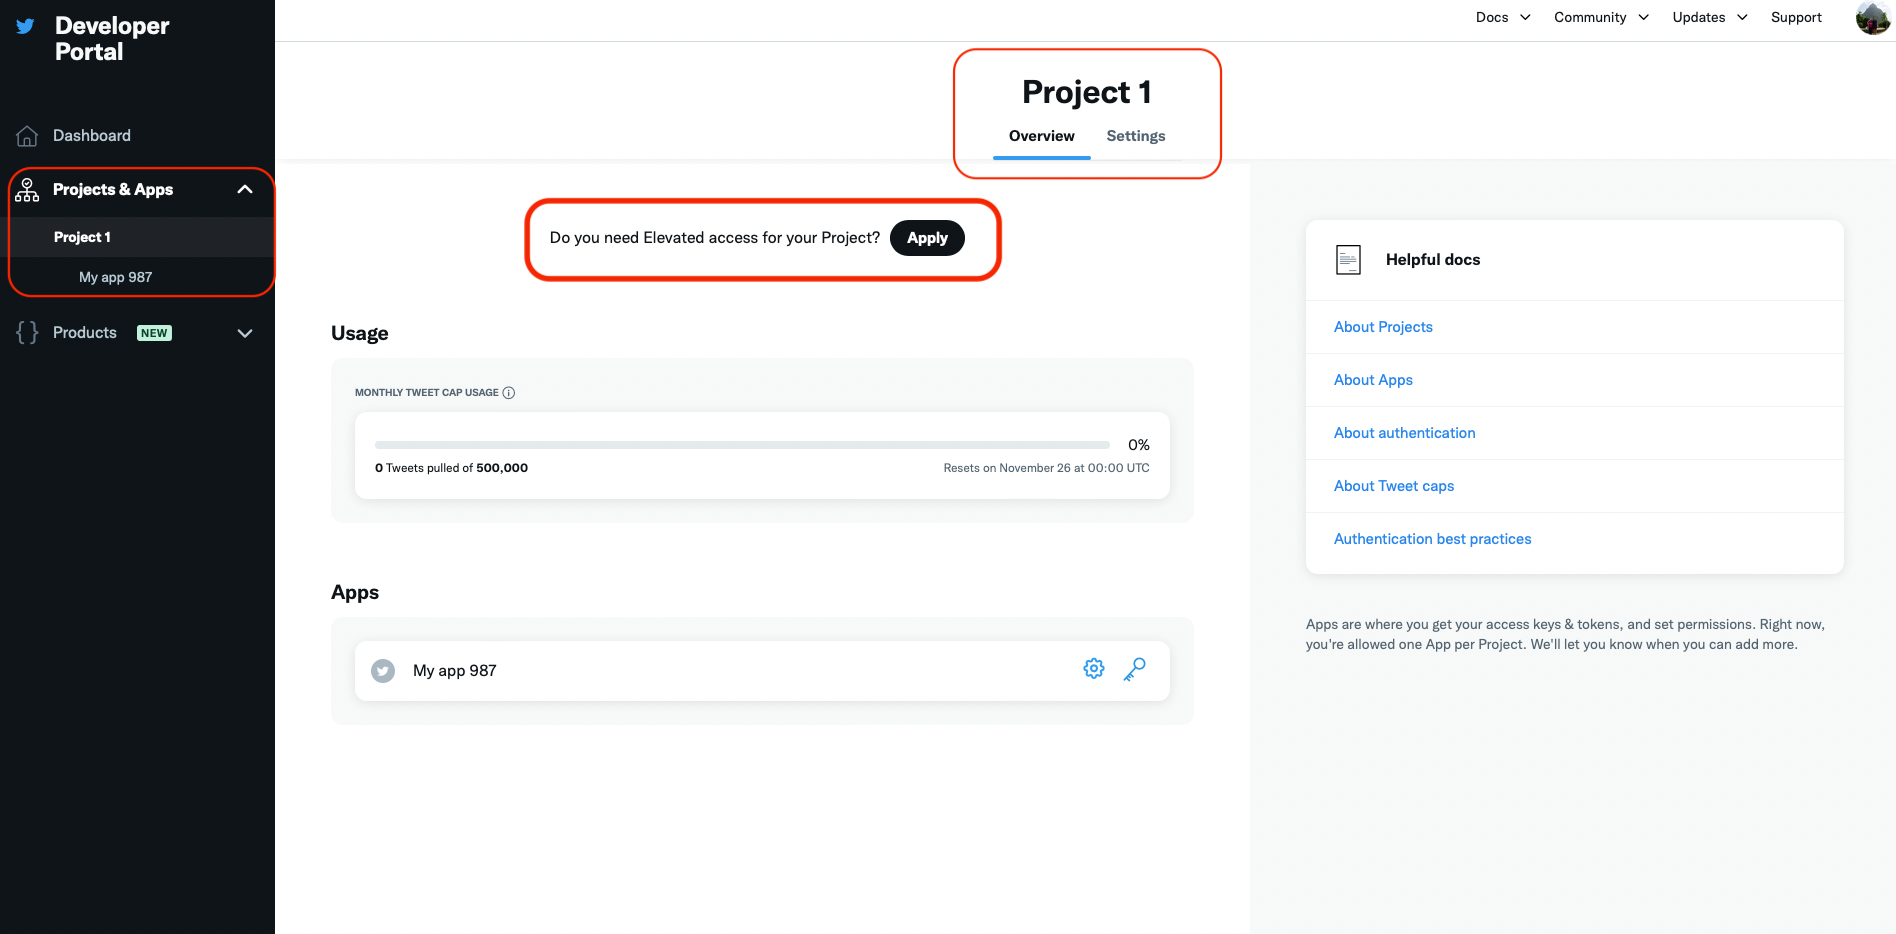Click the user profile avatar
The image size is (1896, 934).
(x=1872, y=18)
